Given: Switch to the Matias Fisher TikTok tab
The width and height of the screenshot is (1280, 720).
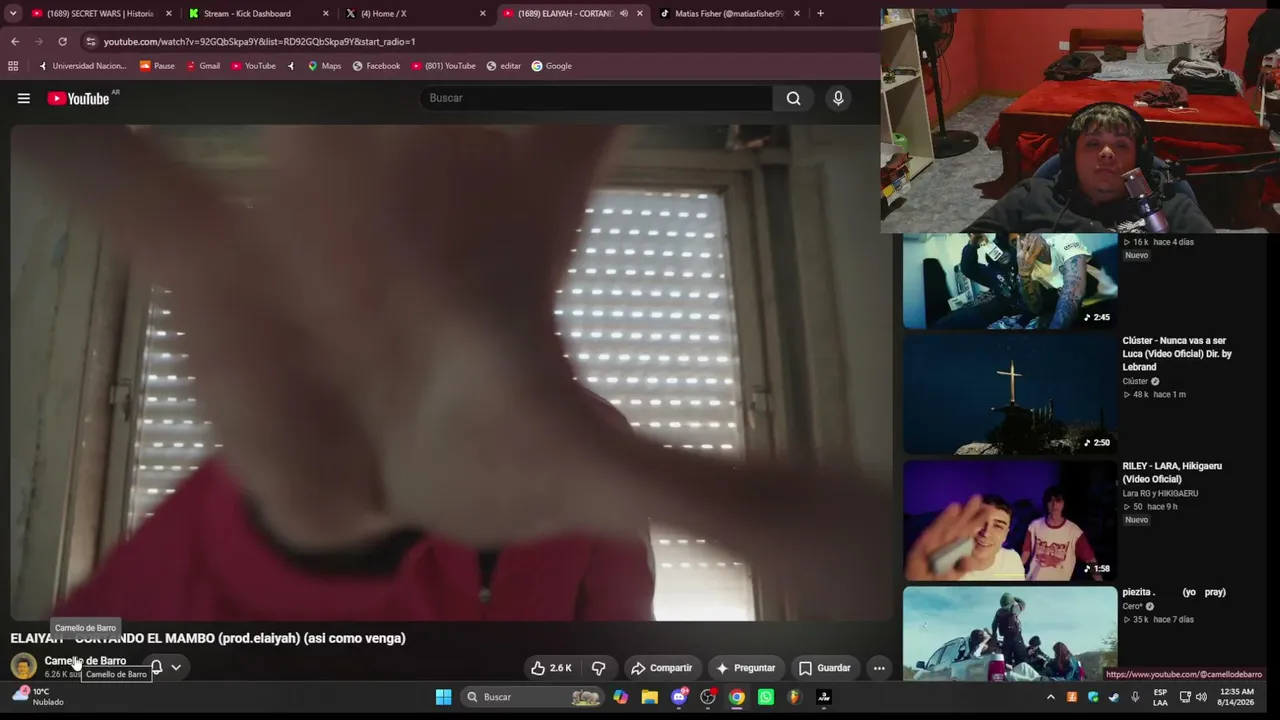Looking at the screenshot, I should coord(731,14).
